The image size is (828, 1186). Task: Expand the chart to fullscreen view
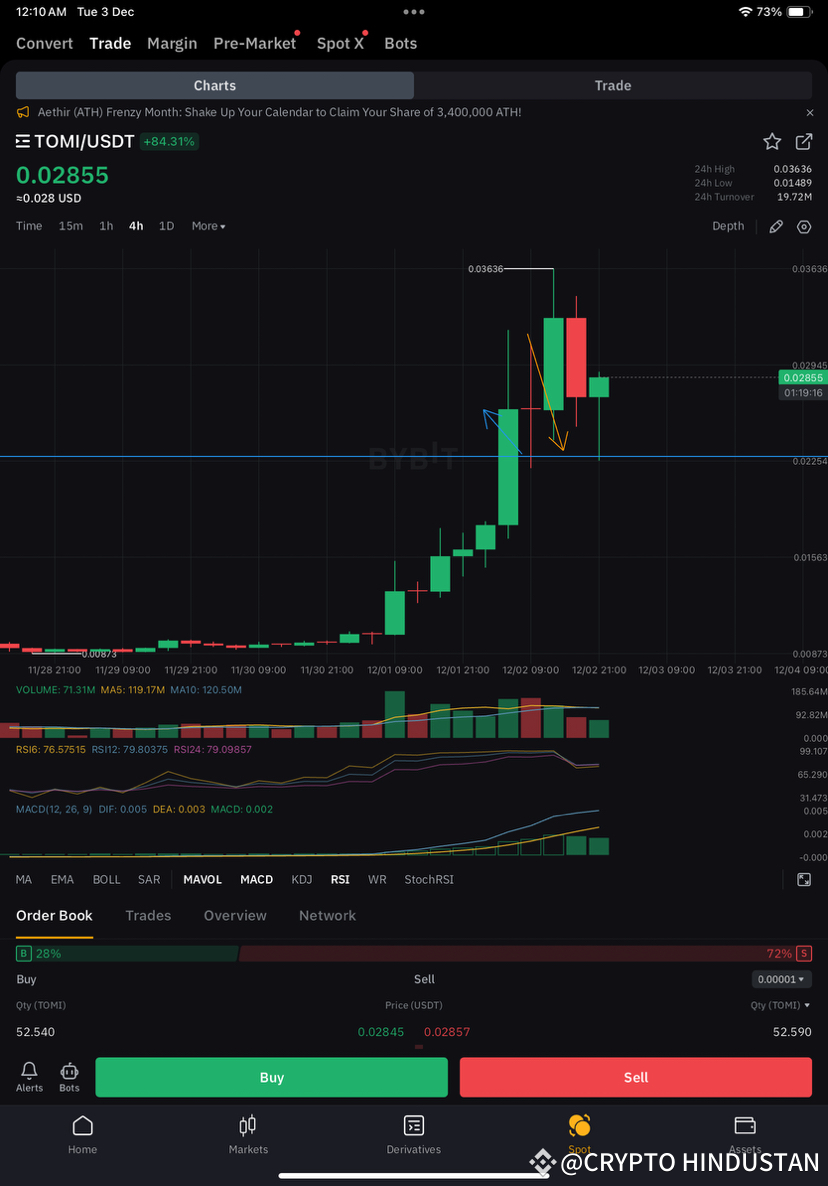(x=804, y=879)
